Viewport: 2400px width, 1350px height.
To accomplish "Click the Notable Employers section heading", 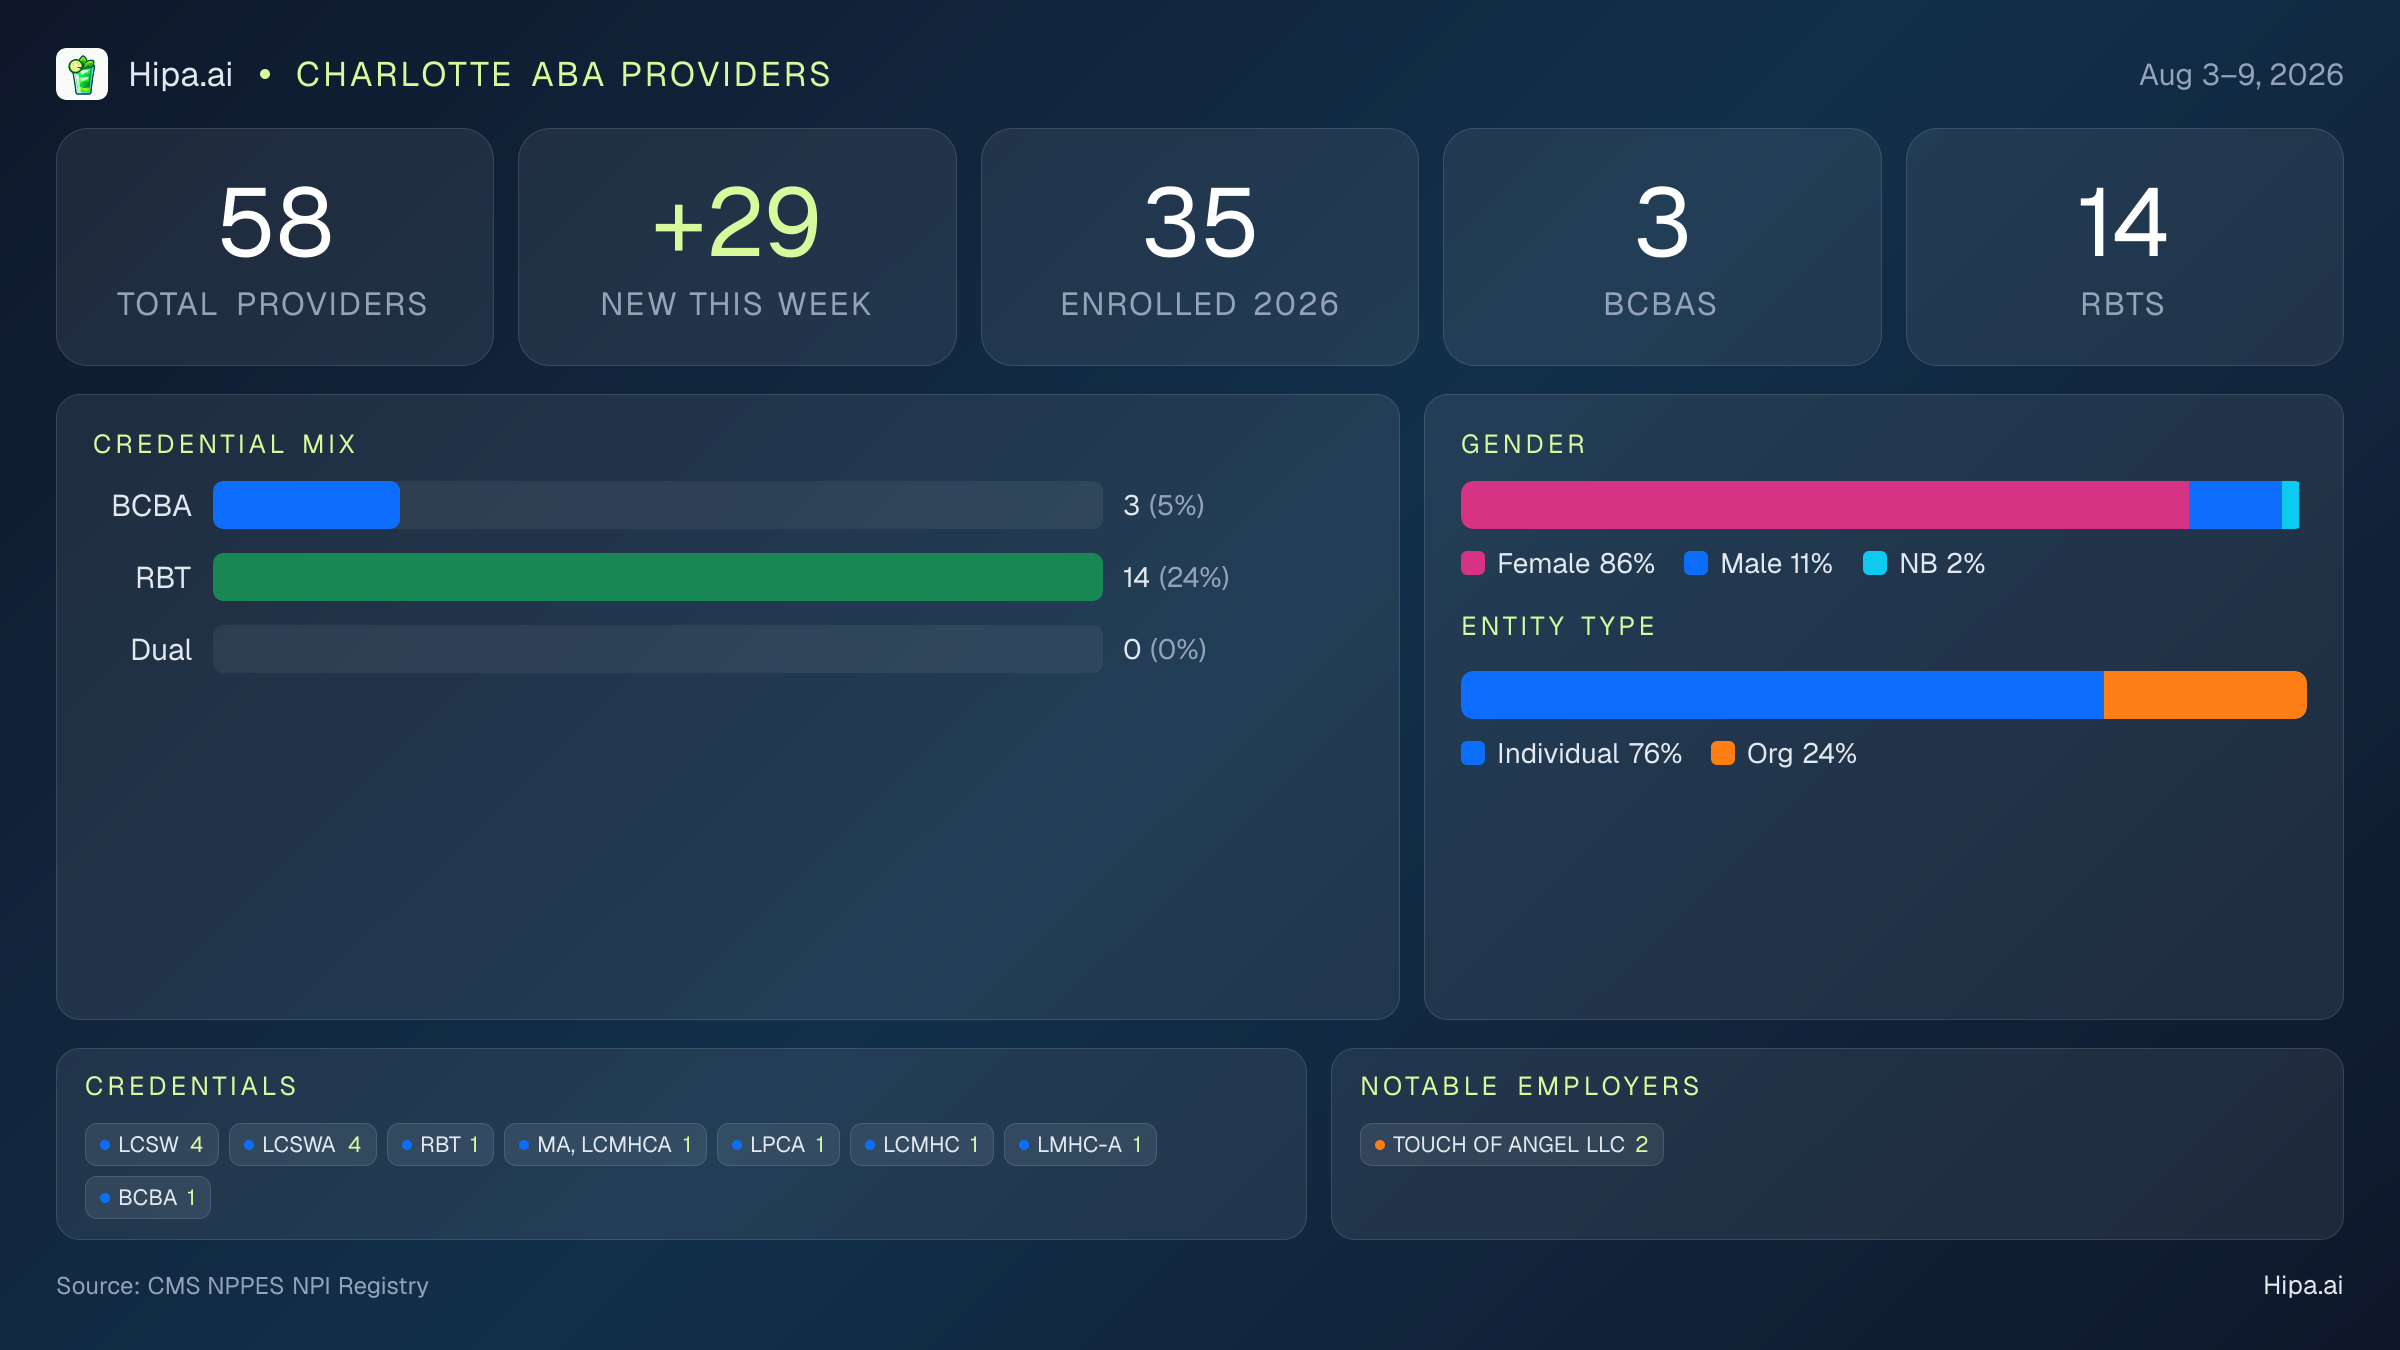I will tap(1530, 1086).
